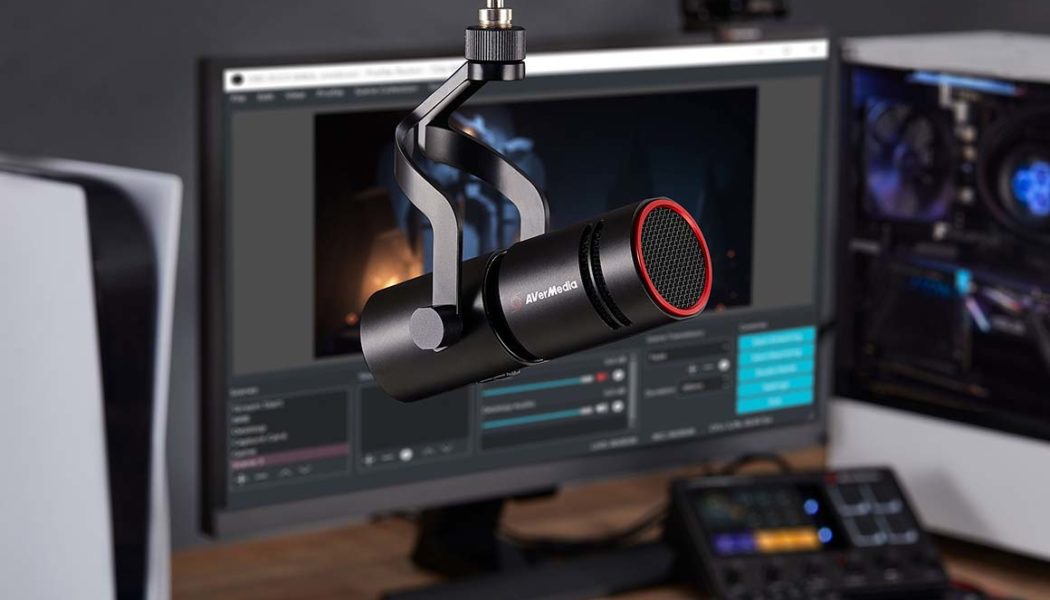Add a new scene with the plus icon in Scenes panel

(241, 478)
